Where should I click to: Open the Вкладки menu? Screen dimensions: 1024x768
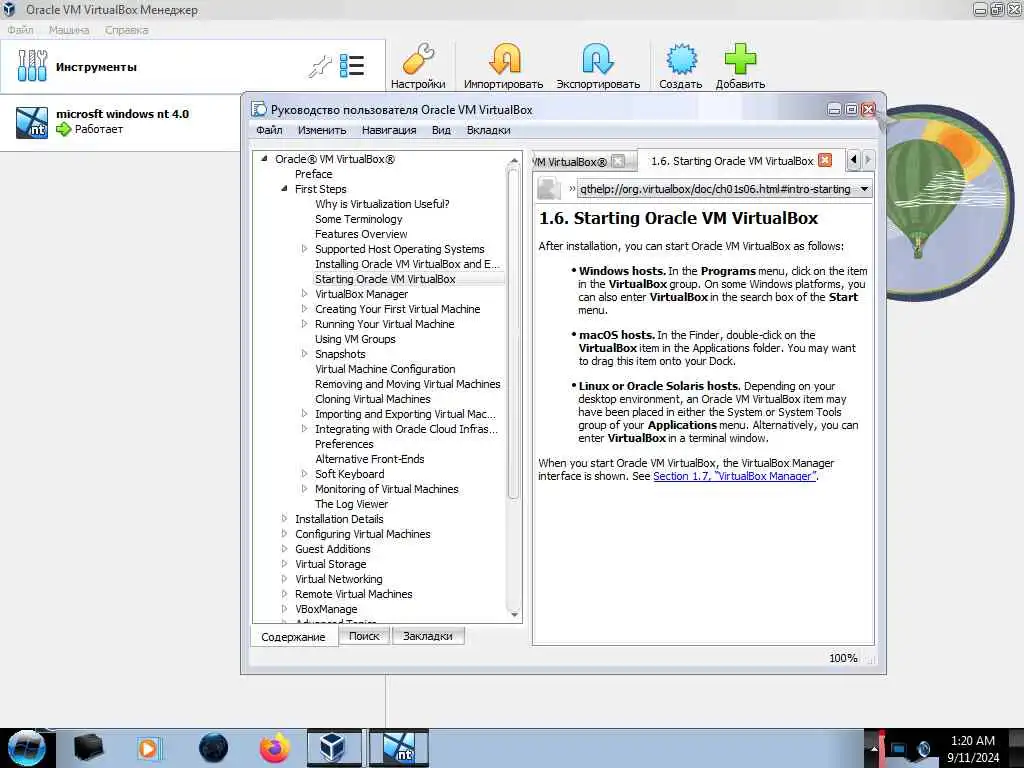click(x=488, y=130)
